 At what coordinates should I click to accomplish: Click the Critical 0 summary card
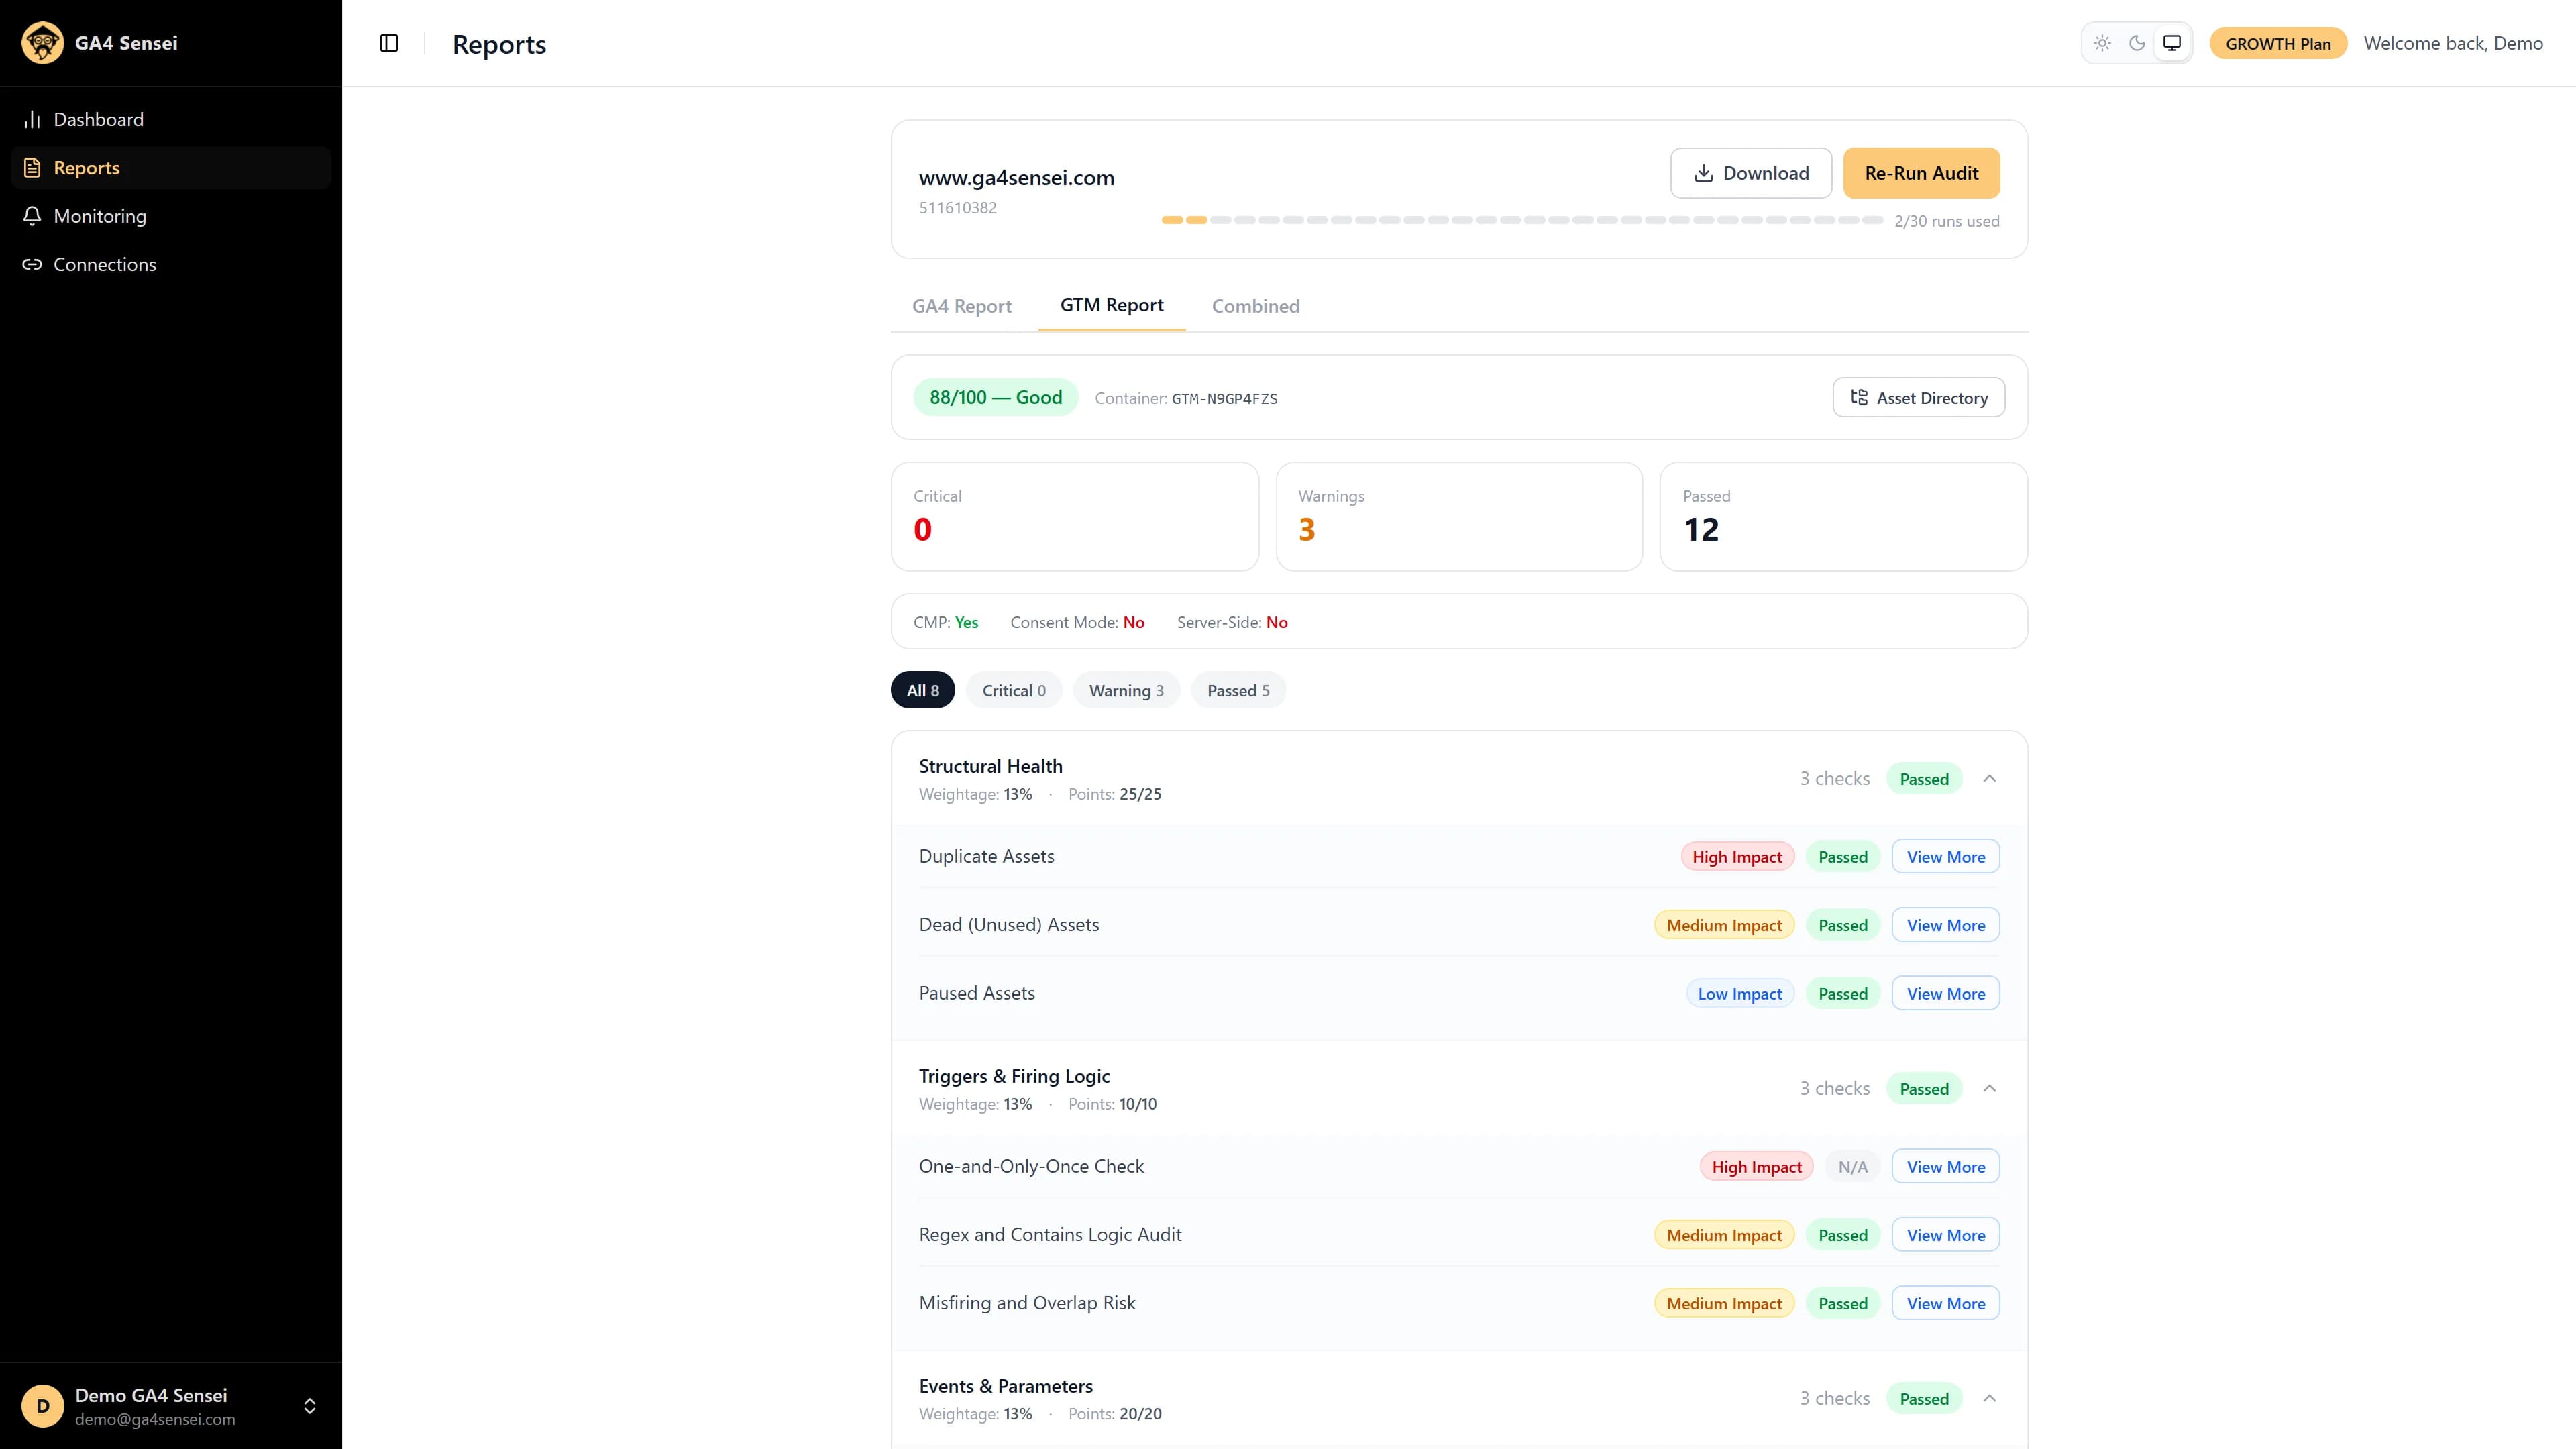(x=1074, y=516)
